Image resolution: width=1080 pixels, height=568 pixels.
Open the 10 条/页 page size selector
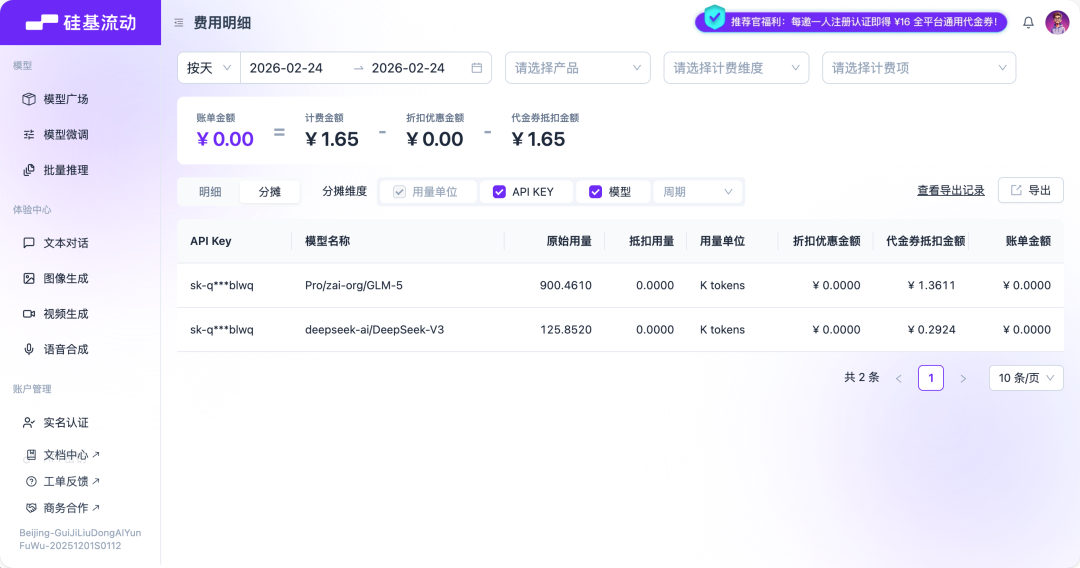[1026, 378]
